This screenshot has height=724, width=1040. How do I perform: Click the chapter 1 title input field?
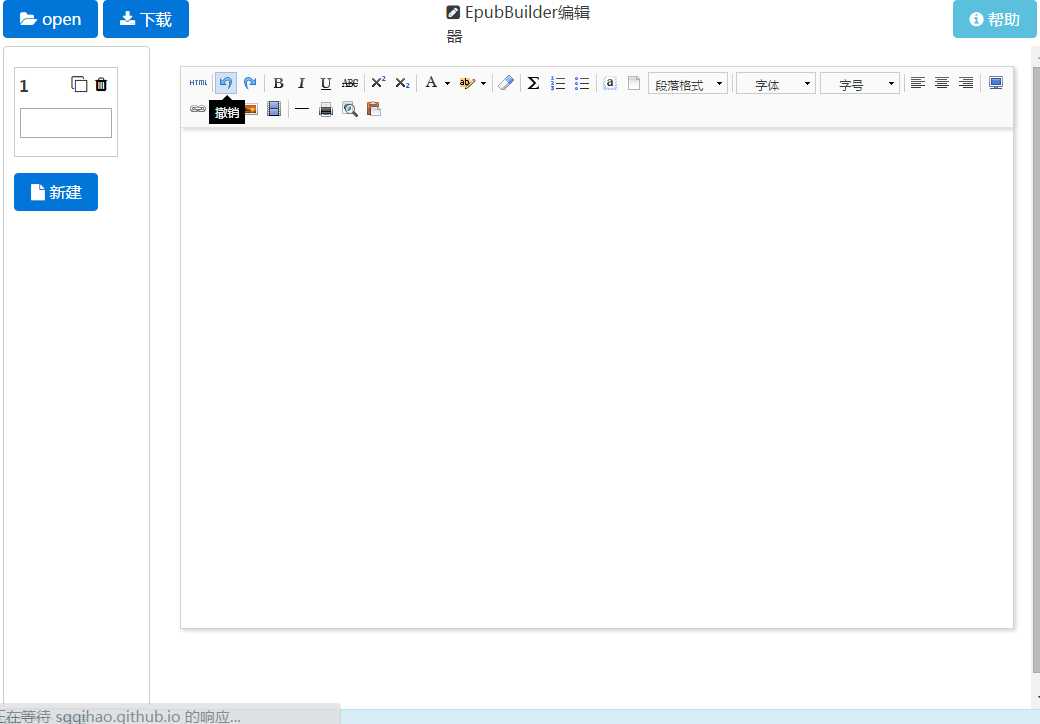click(66, 123)
